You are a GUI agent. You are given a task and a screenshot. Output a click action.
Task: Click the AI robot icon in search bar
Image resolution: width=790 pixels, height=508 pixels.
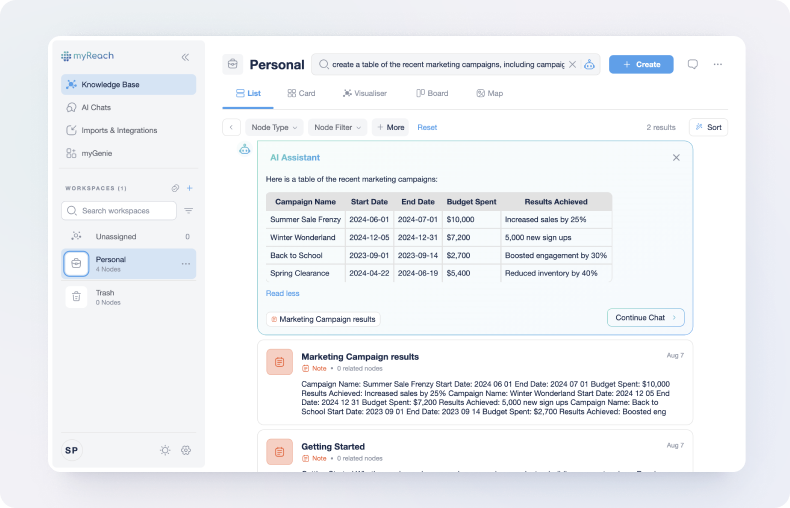[590, 64]
